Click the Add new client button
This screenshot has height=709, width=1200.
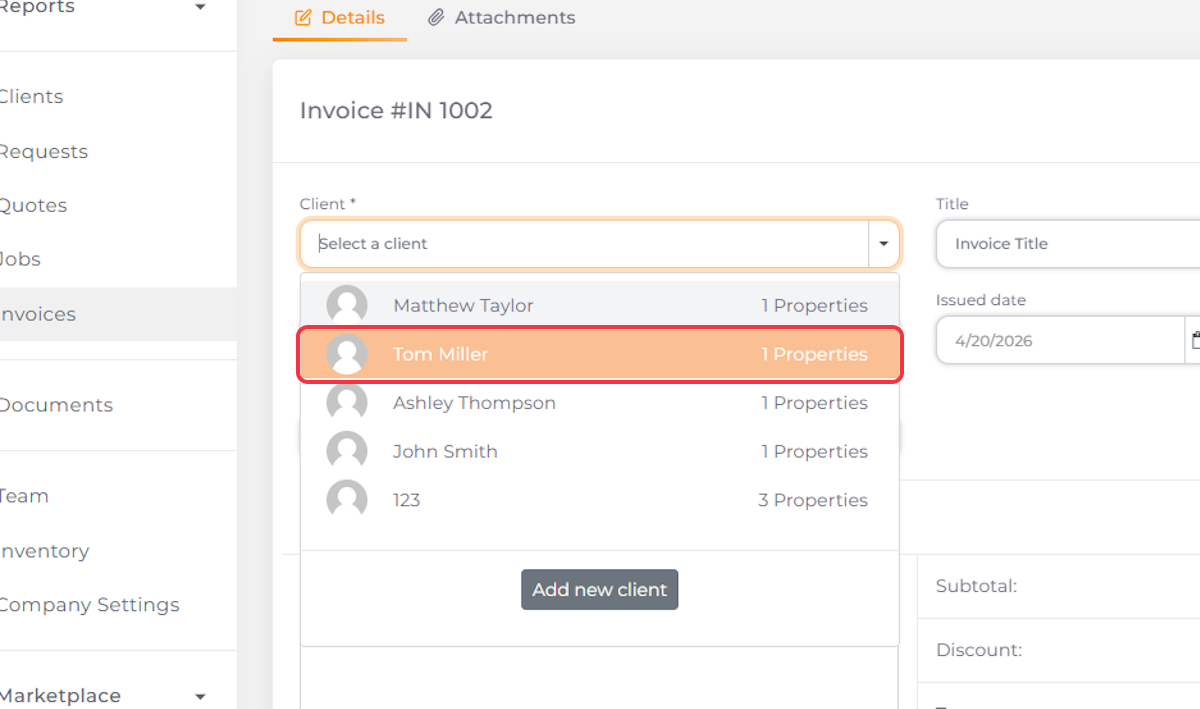[x=599, y=590]
